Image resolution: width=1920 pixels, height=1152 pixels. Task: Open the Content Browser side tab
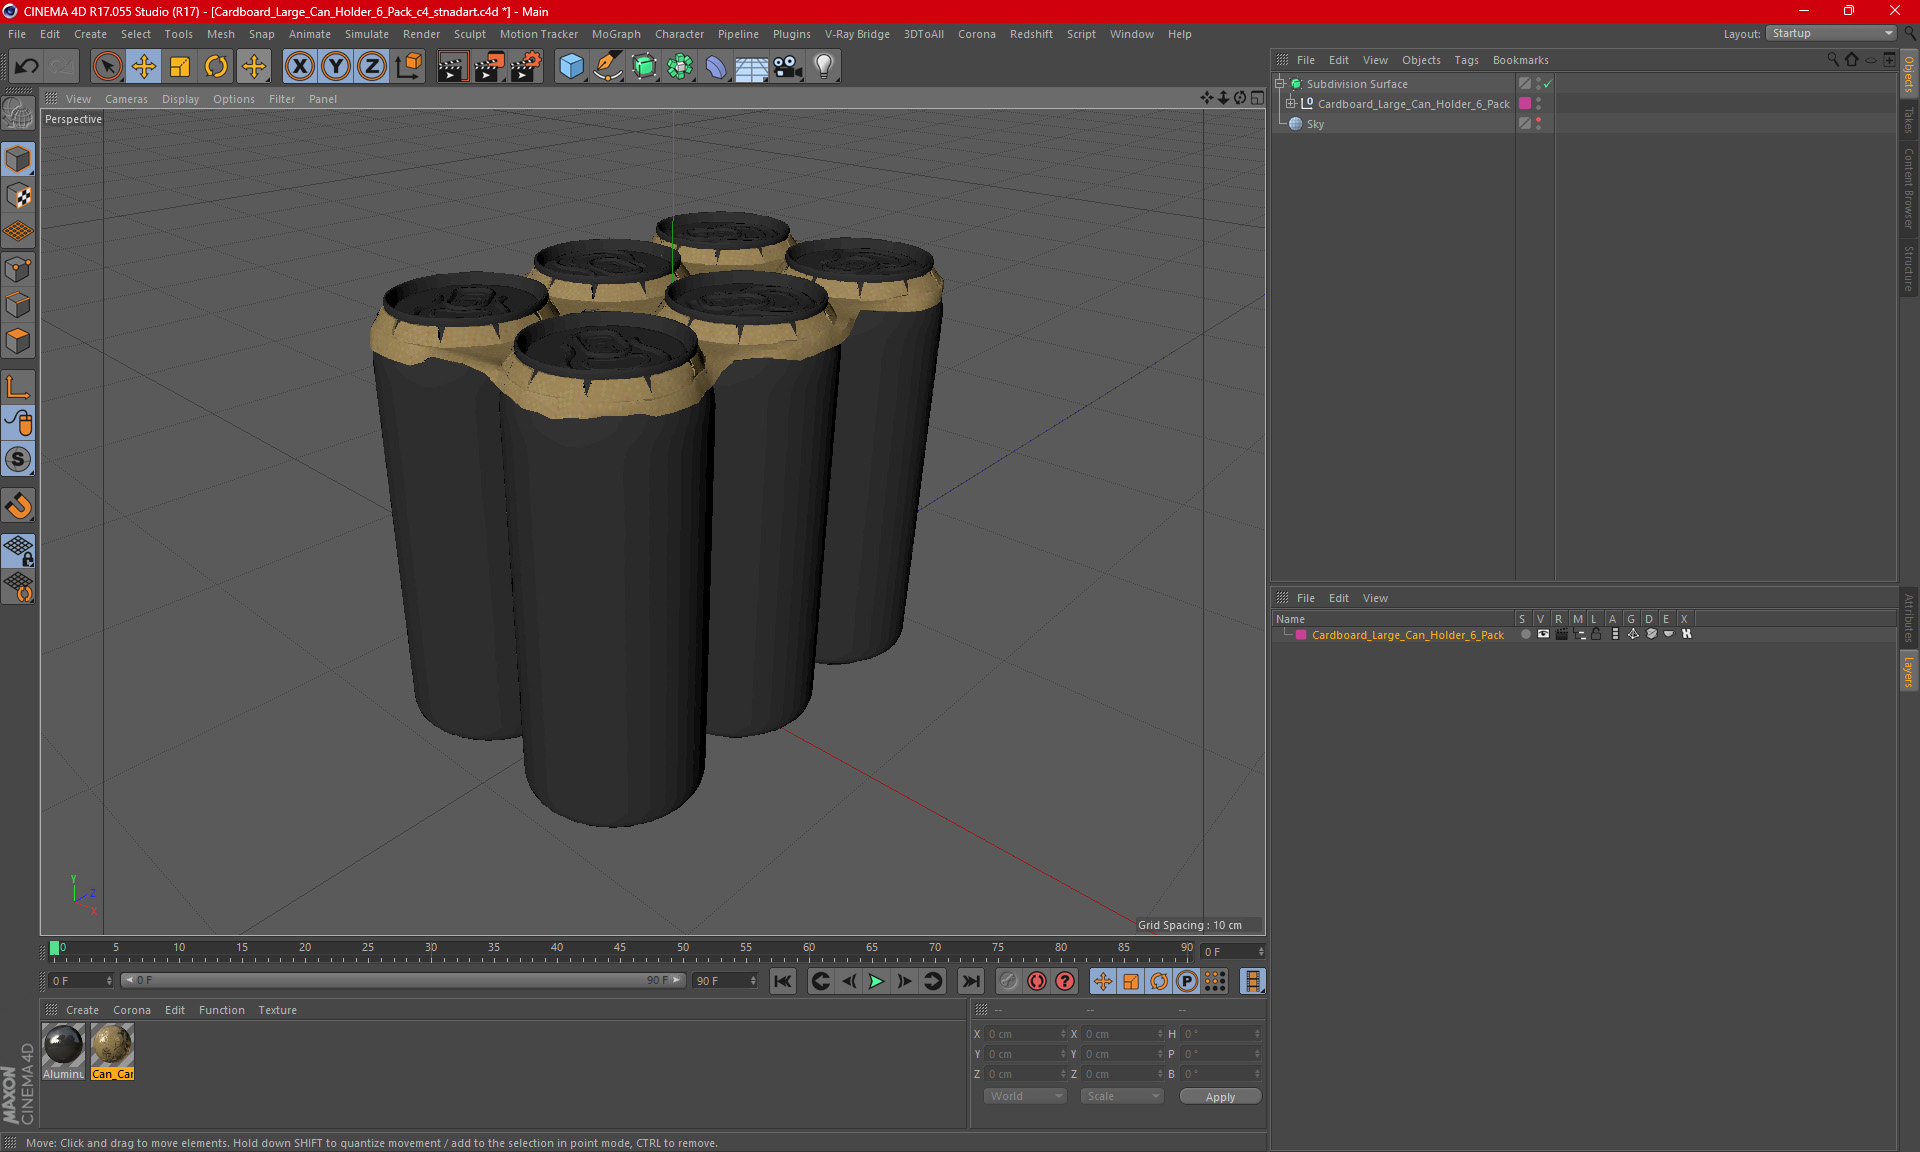[x=1909, y=189]
